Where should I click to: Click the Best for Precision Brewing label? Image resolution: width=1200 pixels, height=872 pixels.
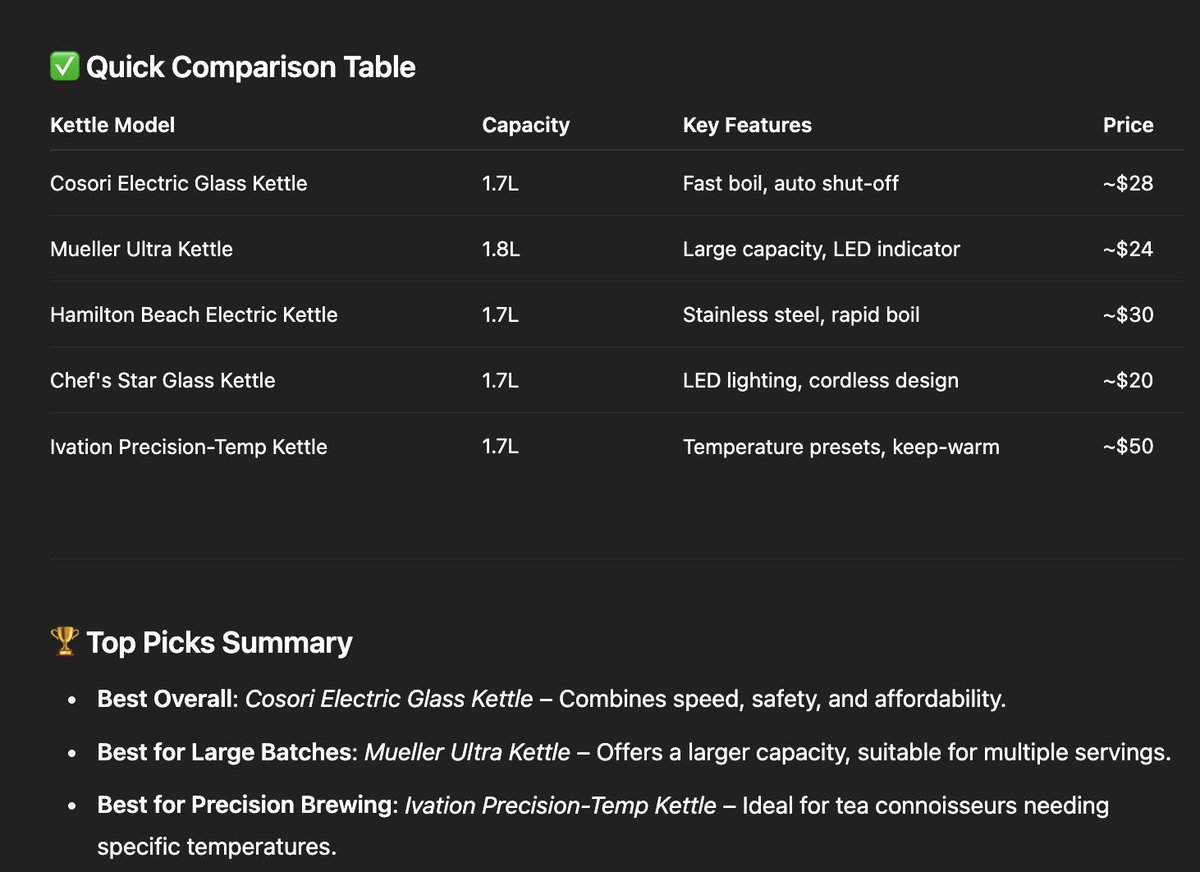[246, 804]
